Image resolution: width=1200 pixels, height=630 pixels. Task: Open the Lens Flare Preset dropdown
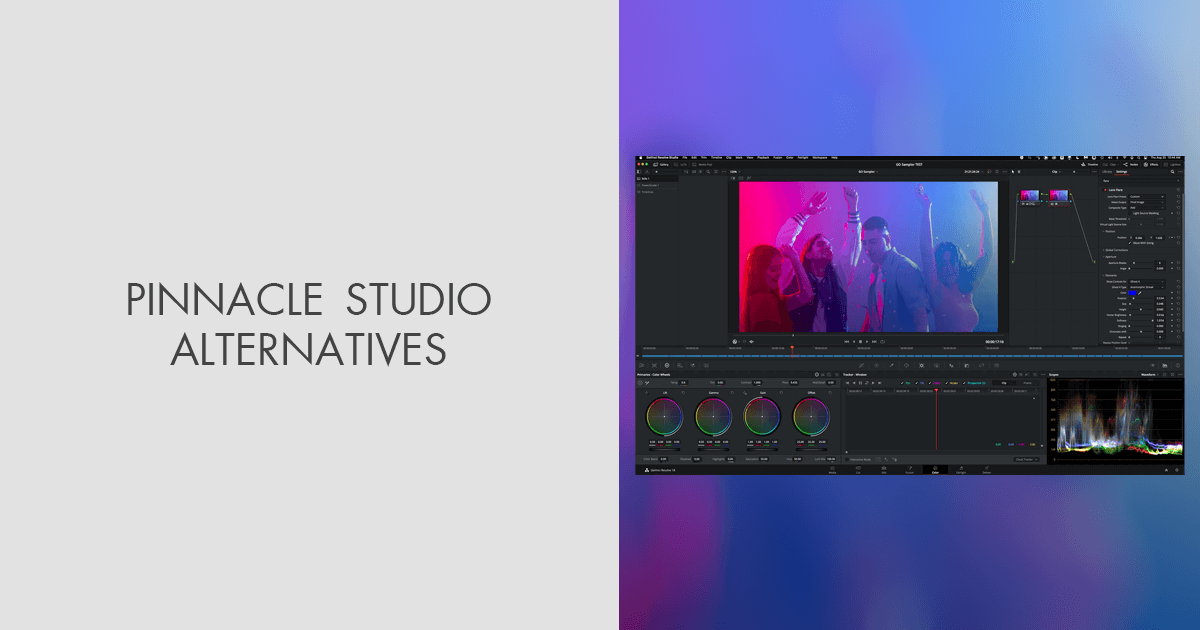tap(1147, 197)
